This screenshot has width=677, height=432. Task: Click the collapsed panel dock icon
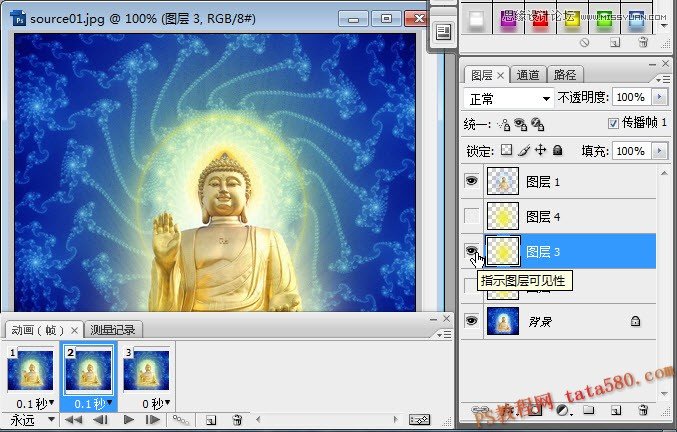point(443,33)
